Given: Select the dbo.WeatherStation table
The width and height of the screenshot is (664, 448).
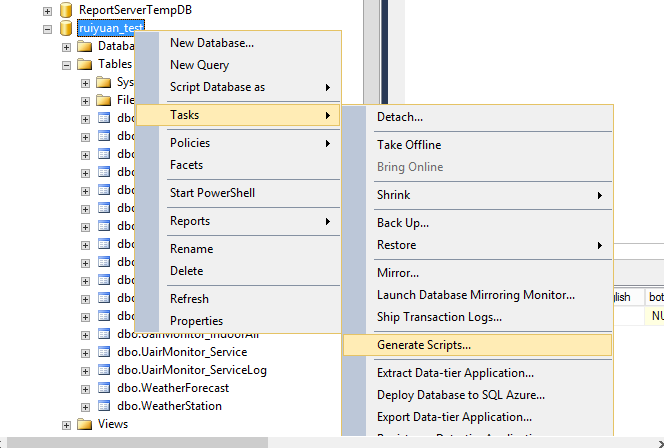Looking at the screenshot, I should pos(169,406).
